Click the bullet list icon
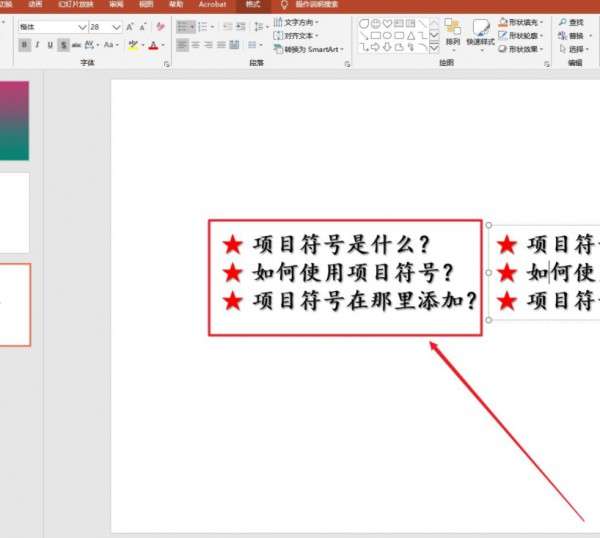The image size is (600, 538). click(x=183, y=27)
